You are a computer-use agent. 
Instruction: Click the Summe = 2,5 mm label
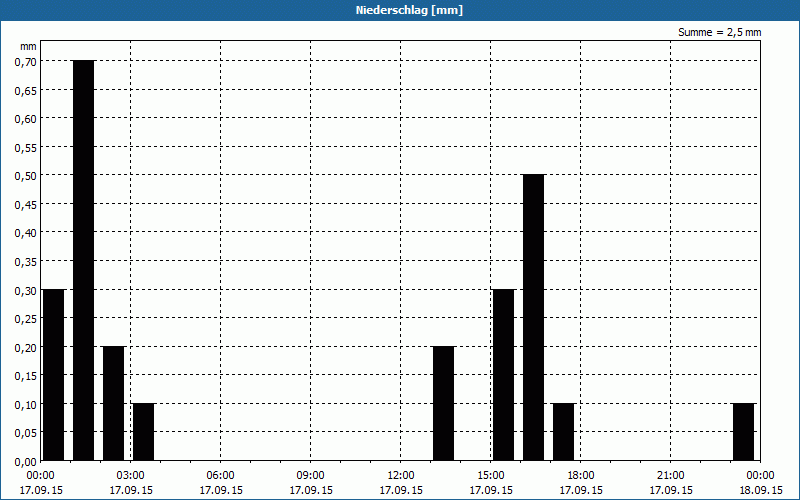point(719,32)
